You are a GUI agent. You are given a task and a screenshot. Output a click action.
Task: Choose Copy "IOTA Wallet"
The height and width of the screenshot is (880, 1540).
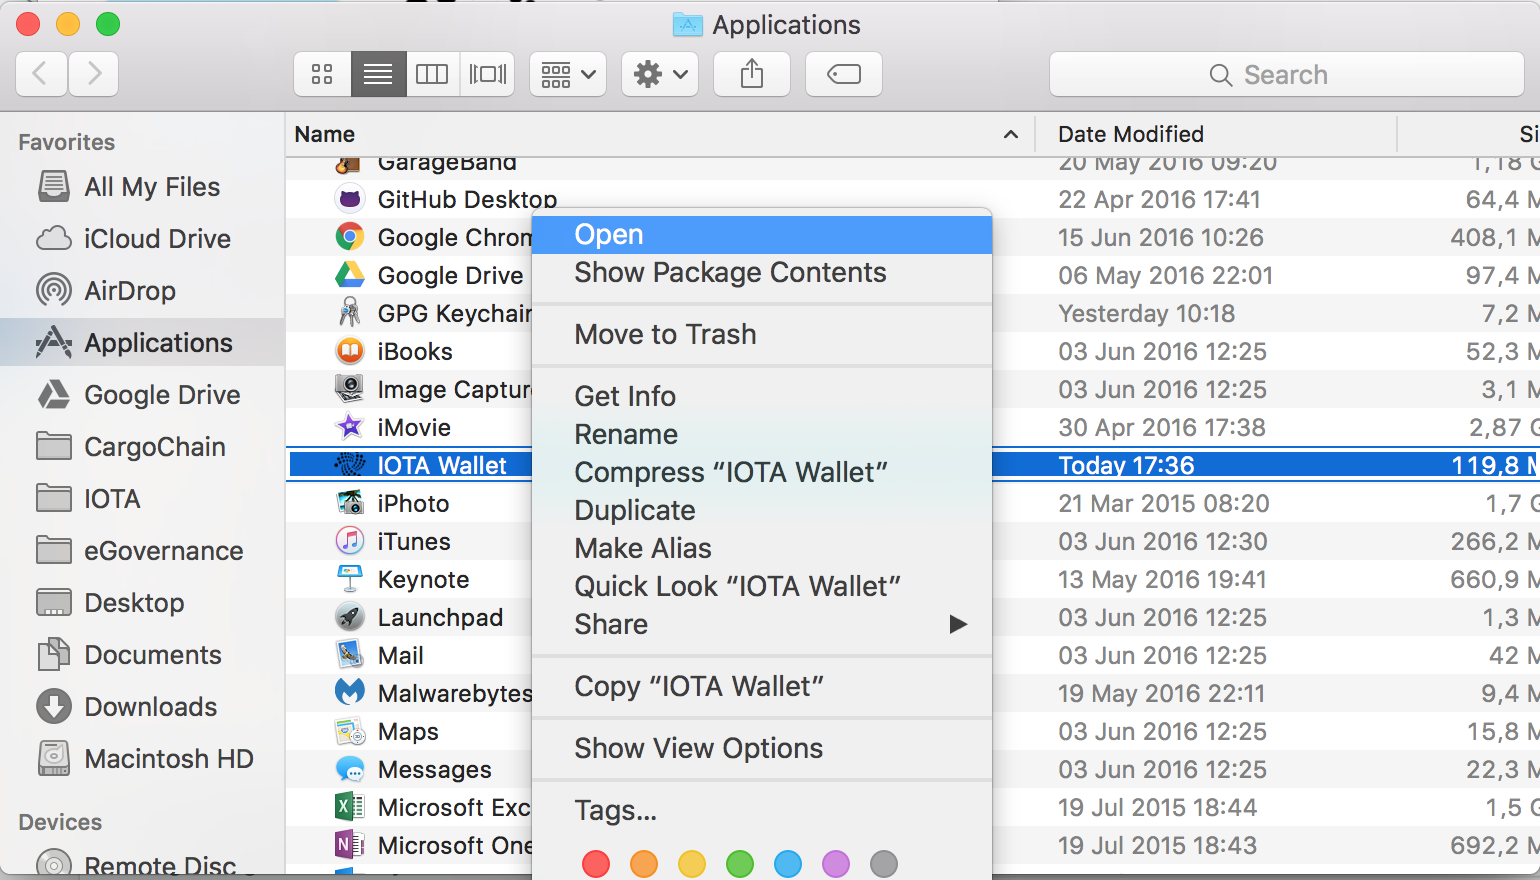pos(762,687)
